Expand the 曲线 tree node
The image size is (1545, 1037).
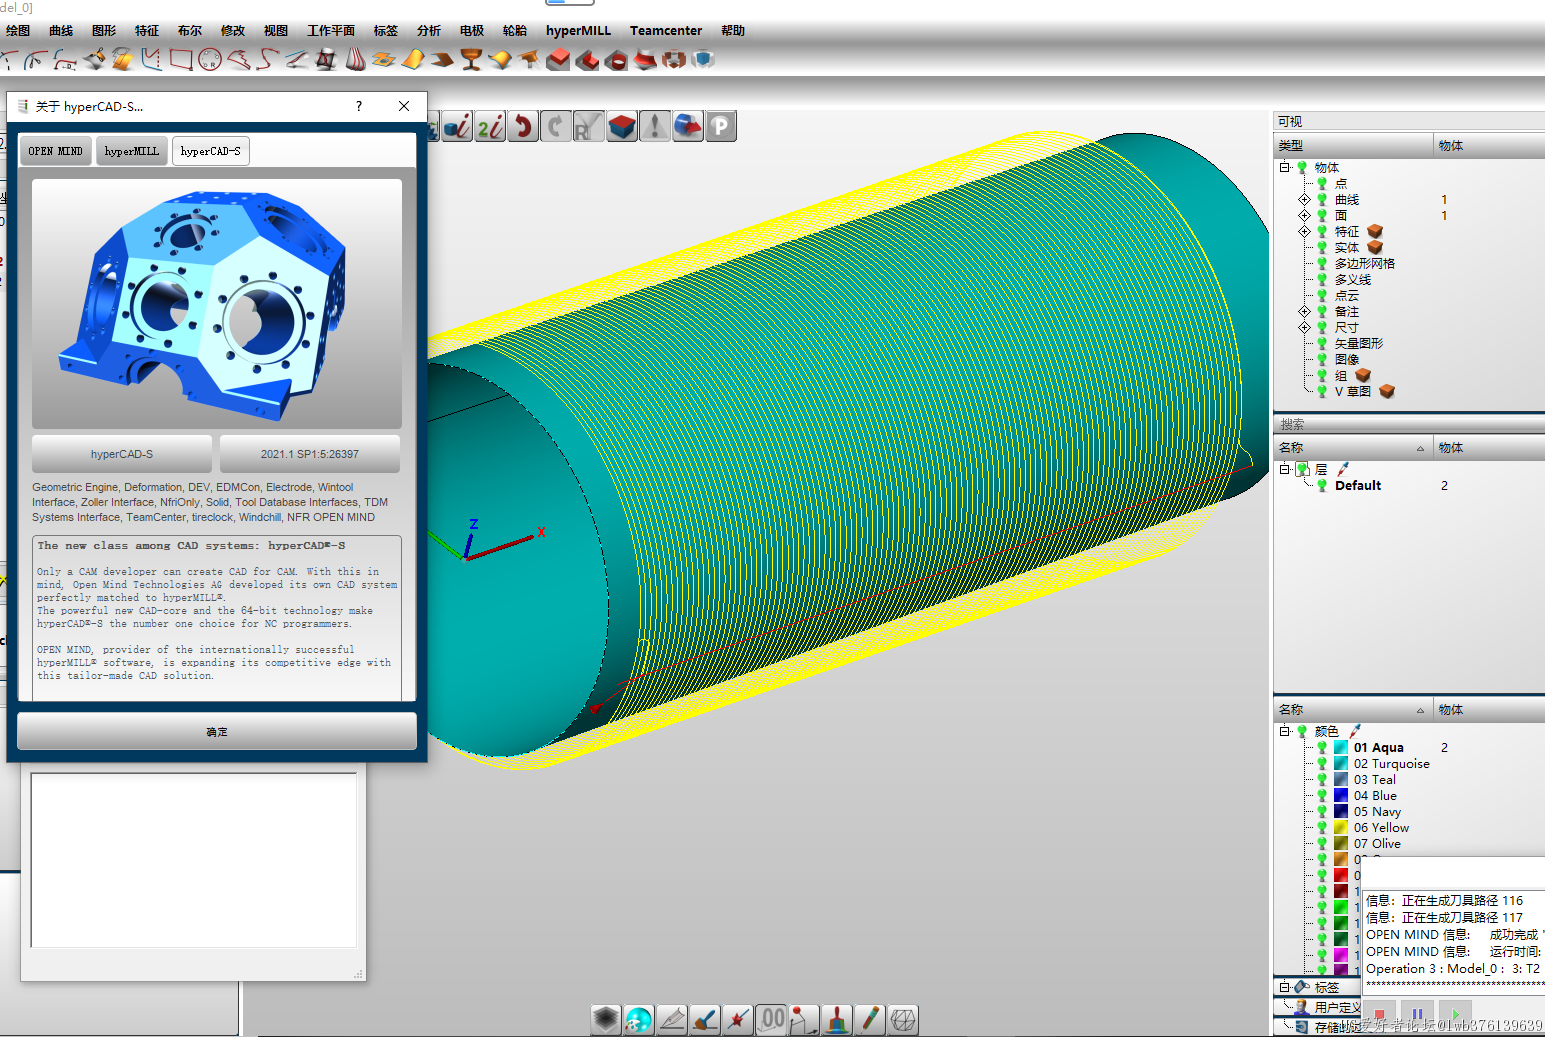coord(1304,200)
